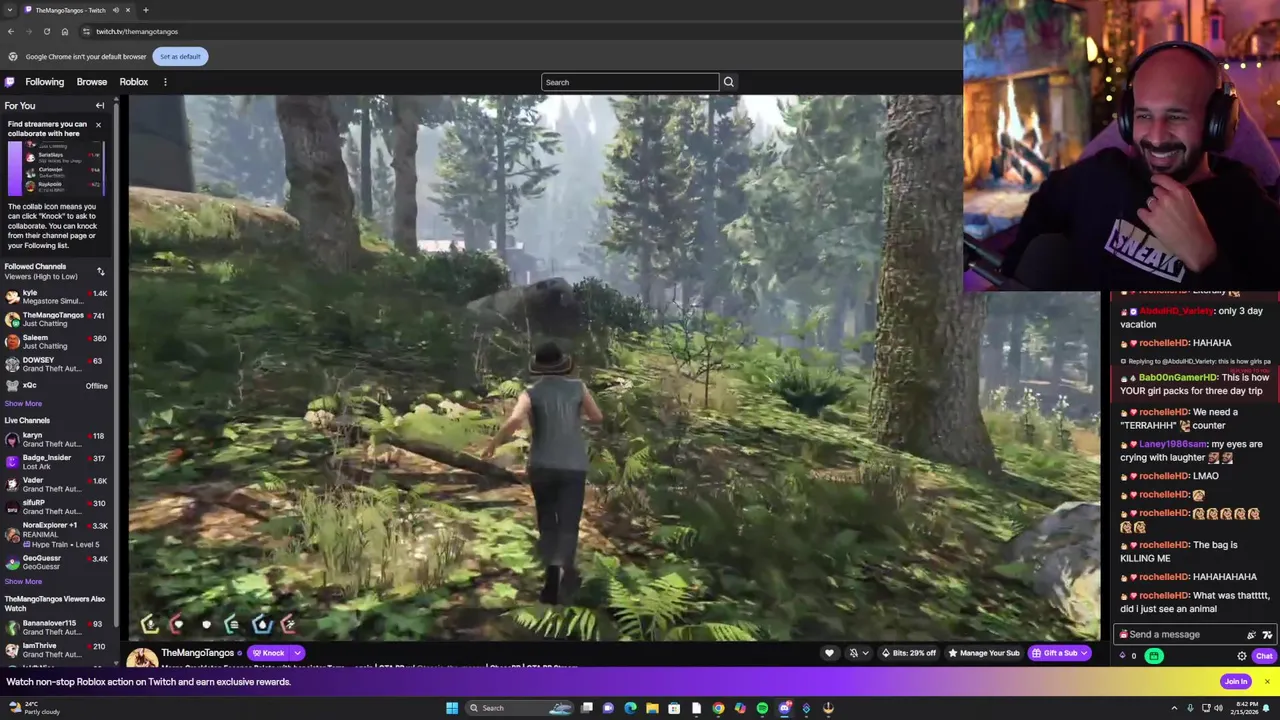This screenshot has height=720, width=1280.
Task: Show more followed channels
Action: tap(23, 403)
